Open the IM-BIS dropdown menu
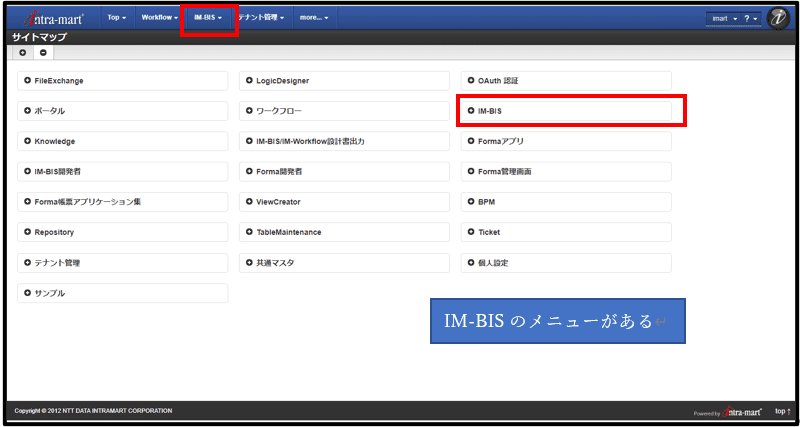This screenshot has width=800, height=427. tap(208, 17)
